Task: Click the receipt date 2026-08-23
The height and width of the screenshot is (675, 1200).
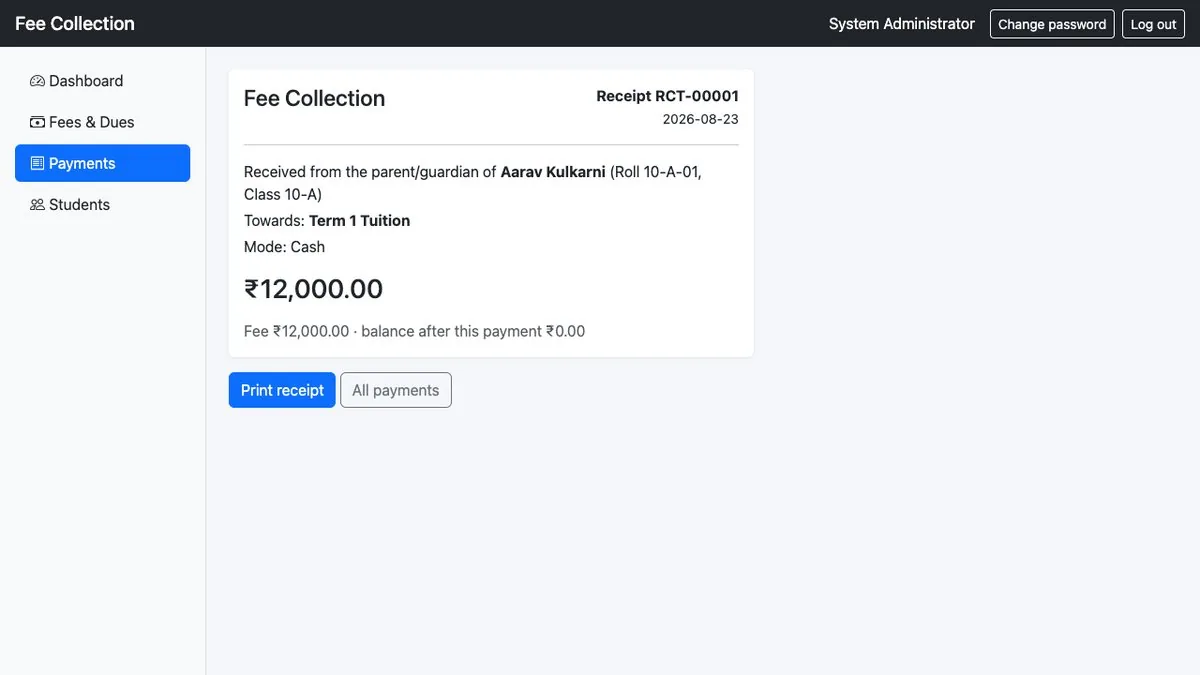Action: tap(701, 119)
